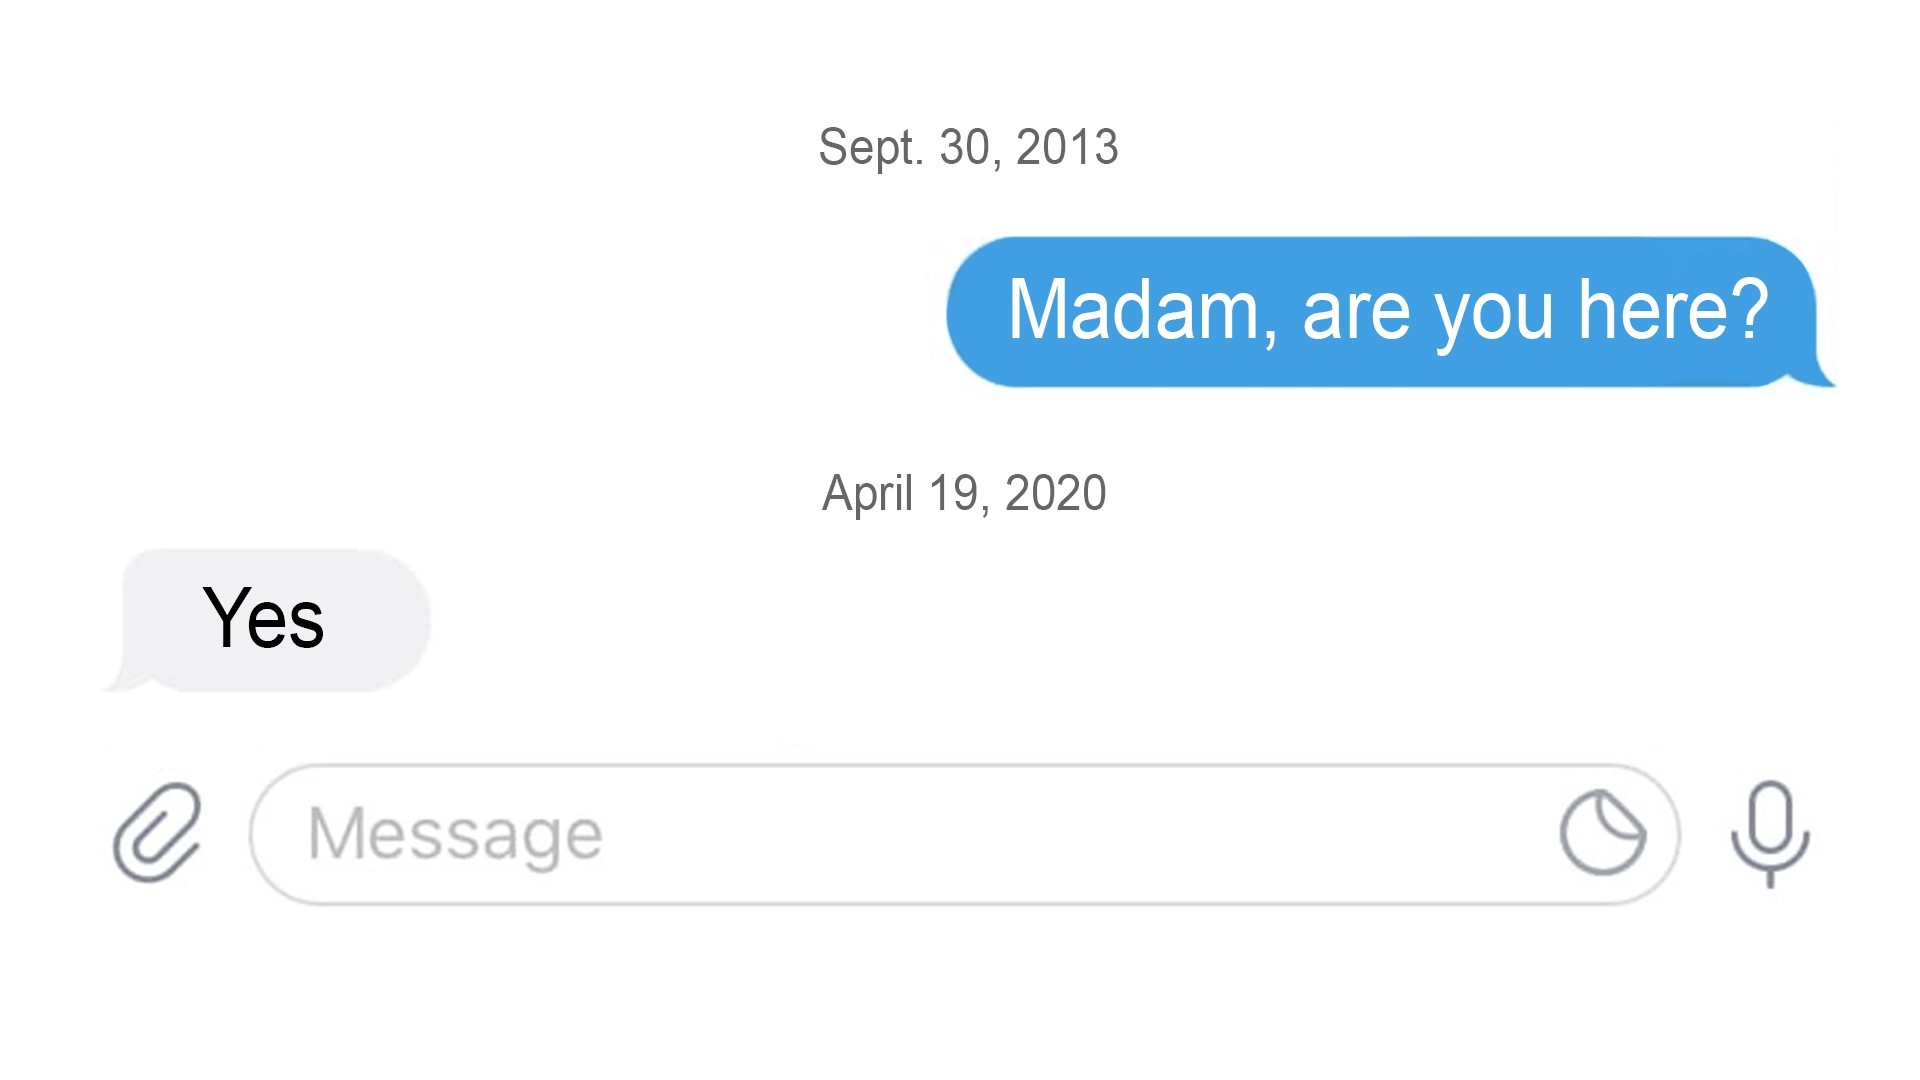Attach a file using the paperclip
The image size is (1920, 1080).
click(157, 833)
